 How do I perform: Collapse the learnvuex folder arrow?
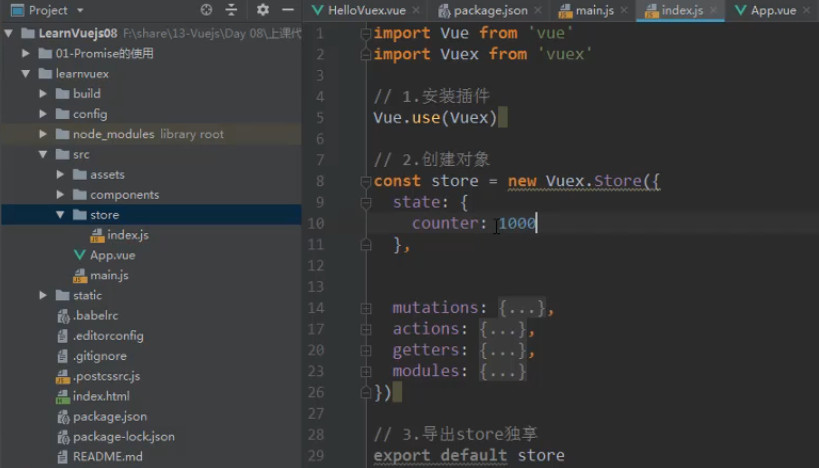tap(26, 74)
